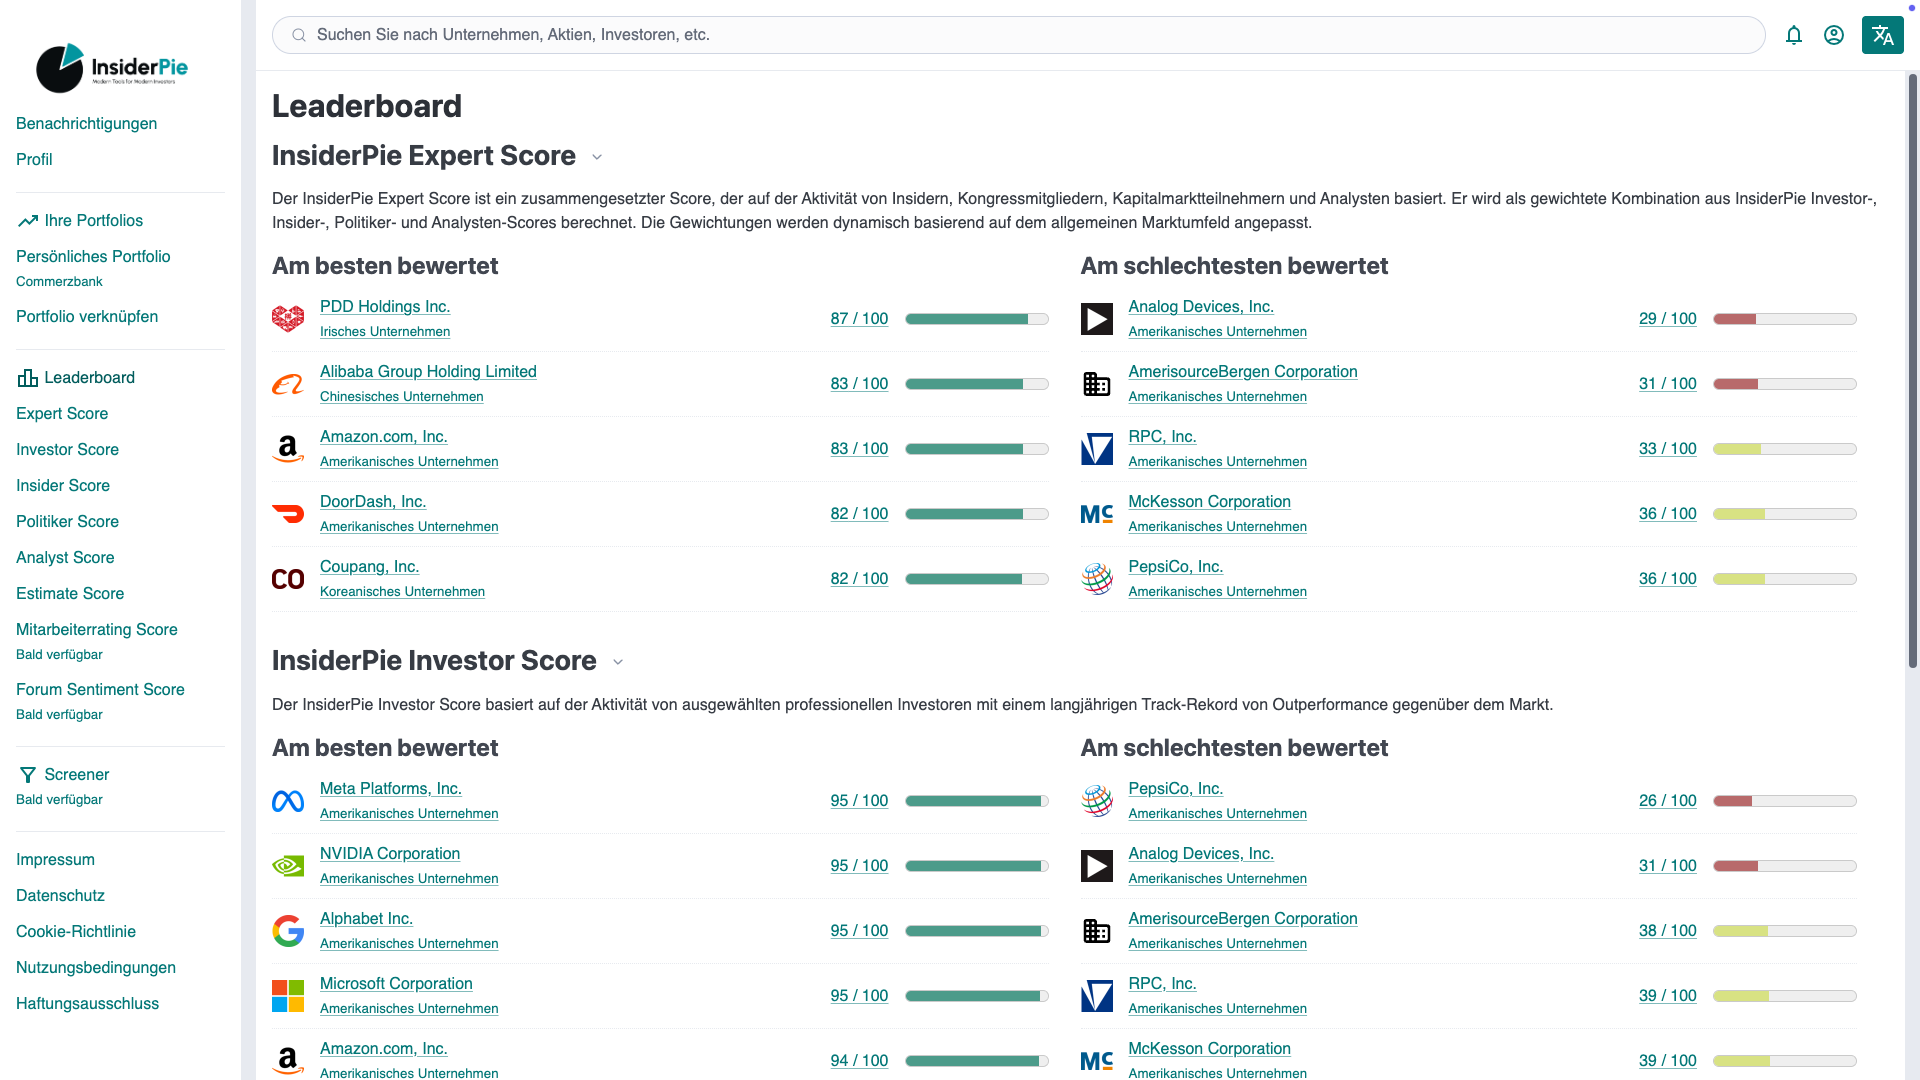Open the user account icon
Viewport: 1920px width, 1080px height.
point(1834,35)
